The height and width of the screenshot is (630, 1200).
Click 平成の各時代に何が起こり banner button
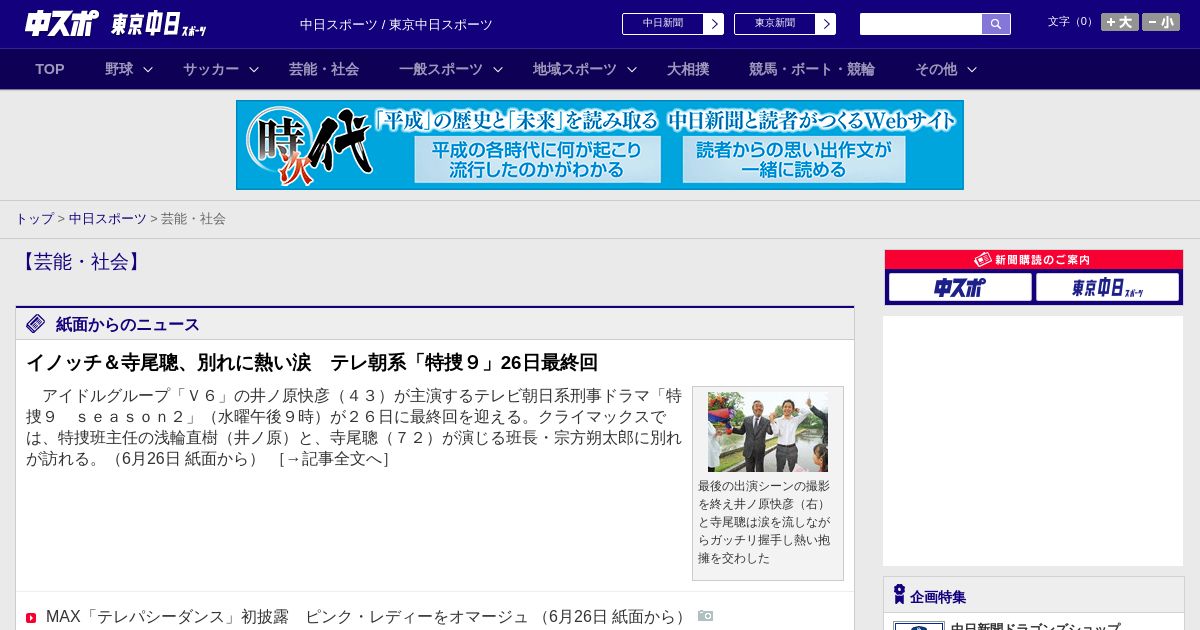(x=538, y=160)
